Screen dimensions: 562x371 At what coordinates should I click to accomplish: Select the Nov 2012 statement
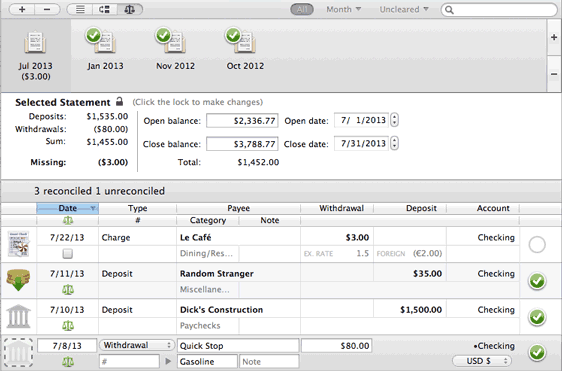coord(175,50)
